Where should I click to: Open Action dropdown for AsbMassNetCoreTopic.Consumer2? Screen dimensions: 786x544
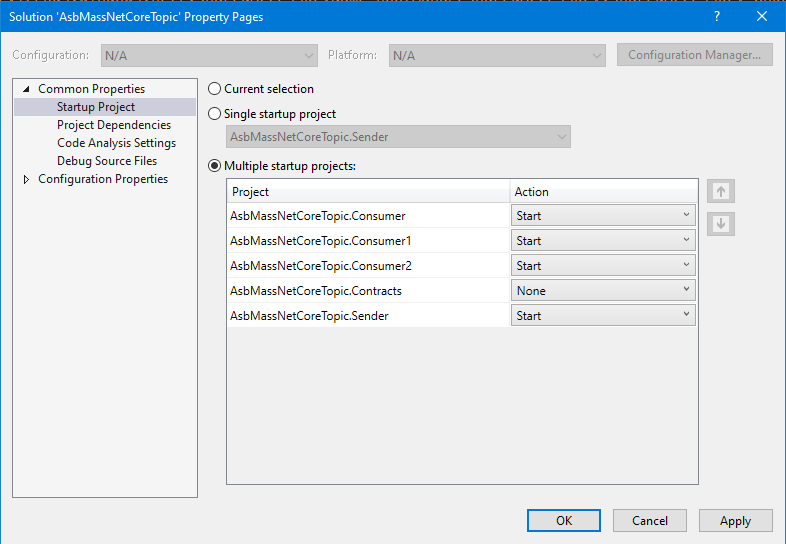point(603,266)
